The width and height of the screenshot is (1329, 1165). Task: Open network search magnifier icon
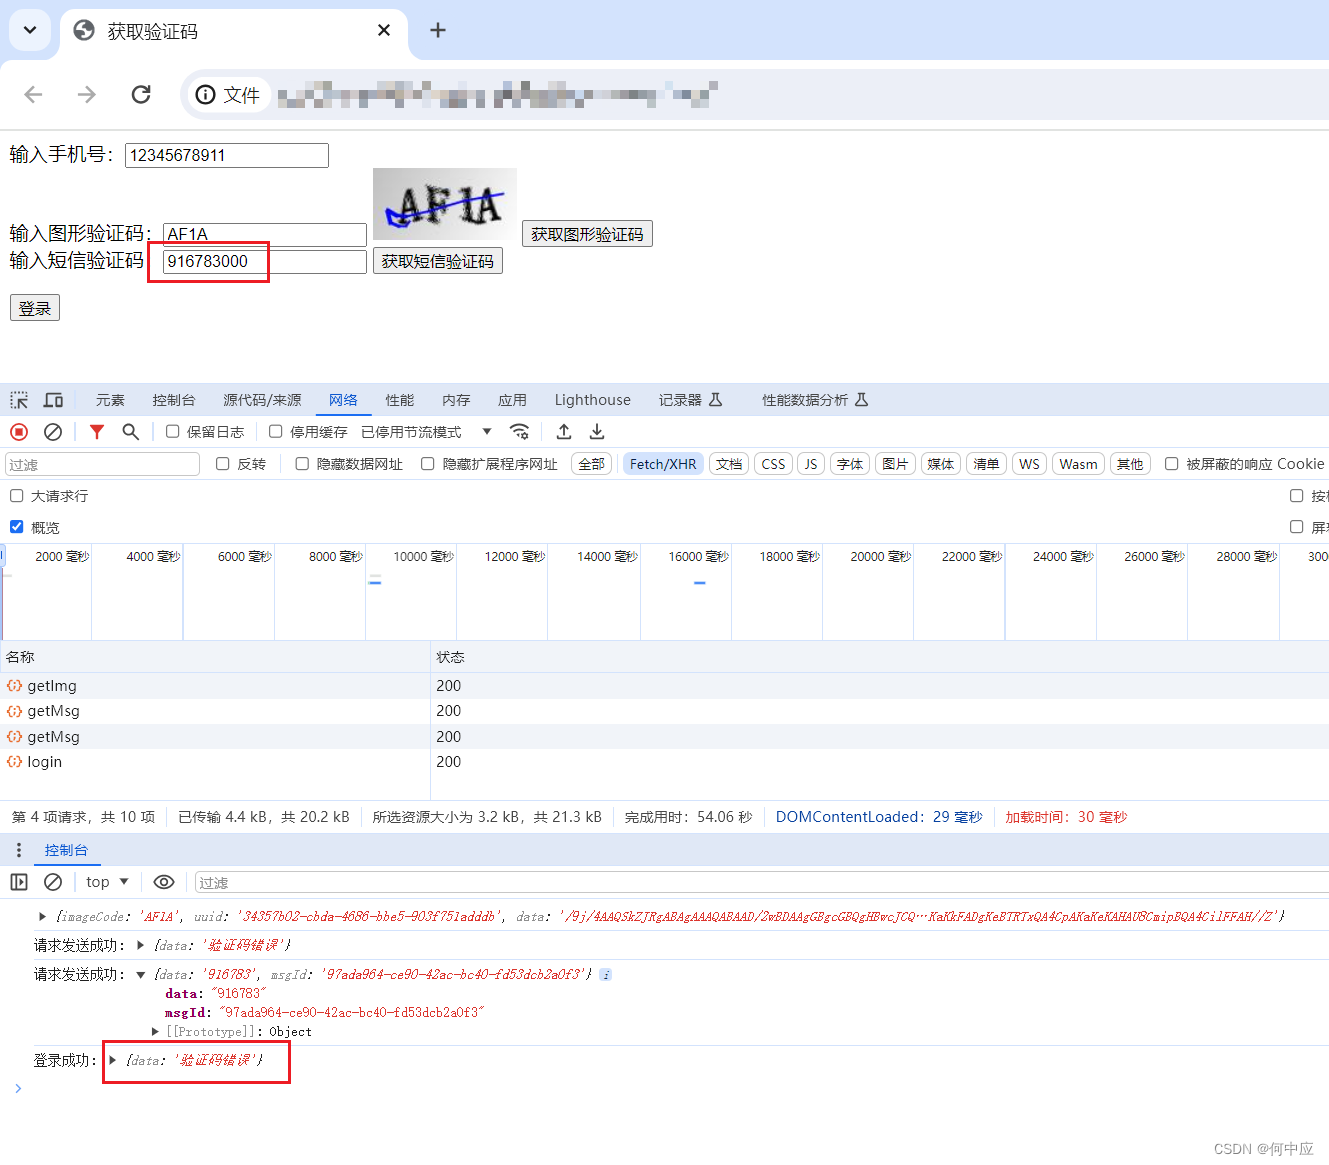click(131, 432)
